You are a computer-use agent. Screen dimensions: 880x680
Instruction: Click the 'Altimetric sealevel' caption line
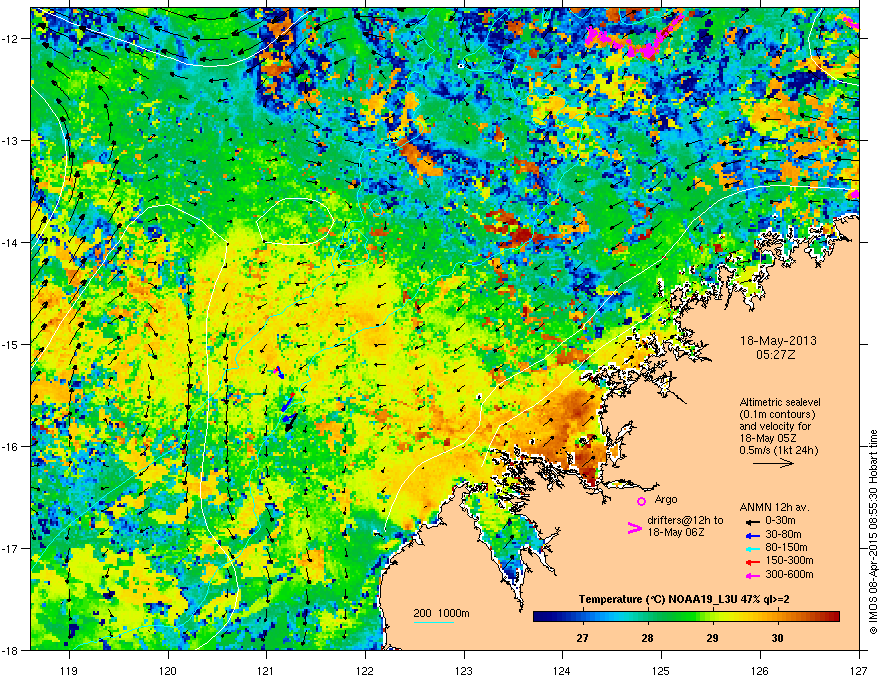(780, 402)
